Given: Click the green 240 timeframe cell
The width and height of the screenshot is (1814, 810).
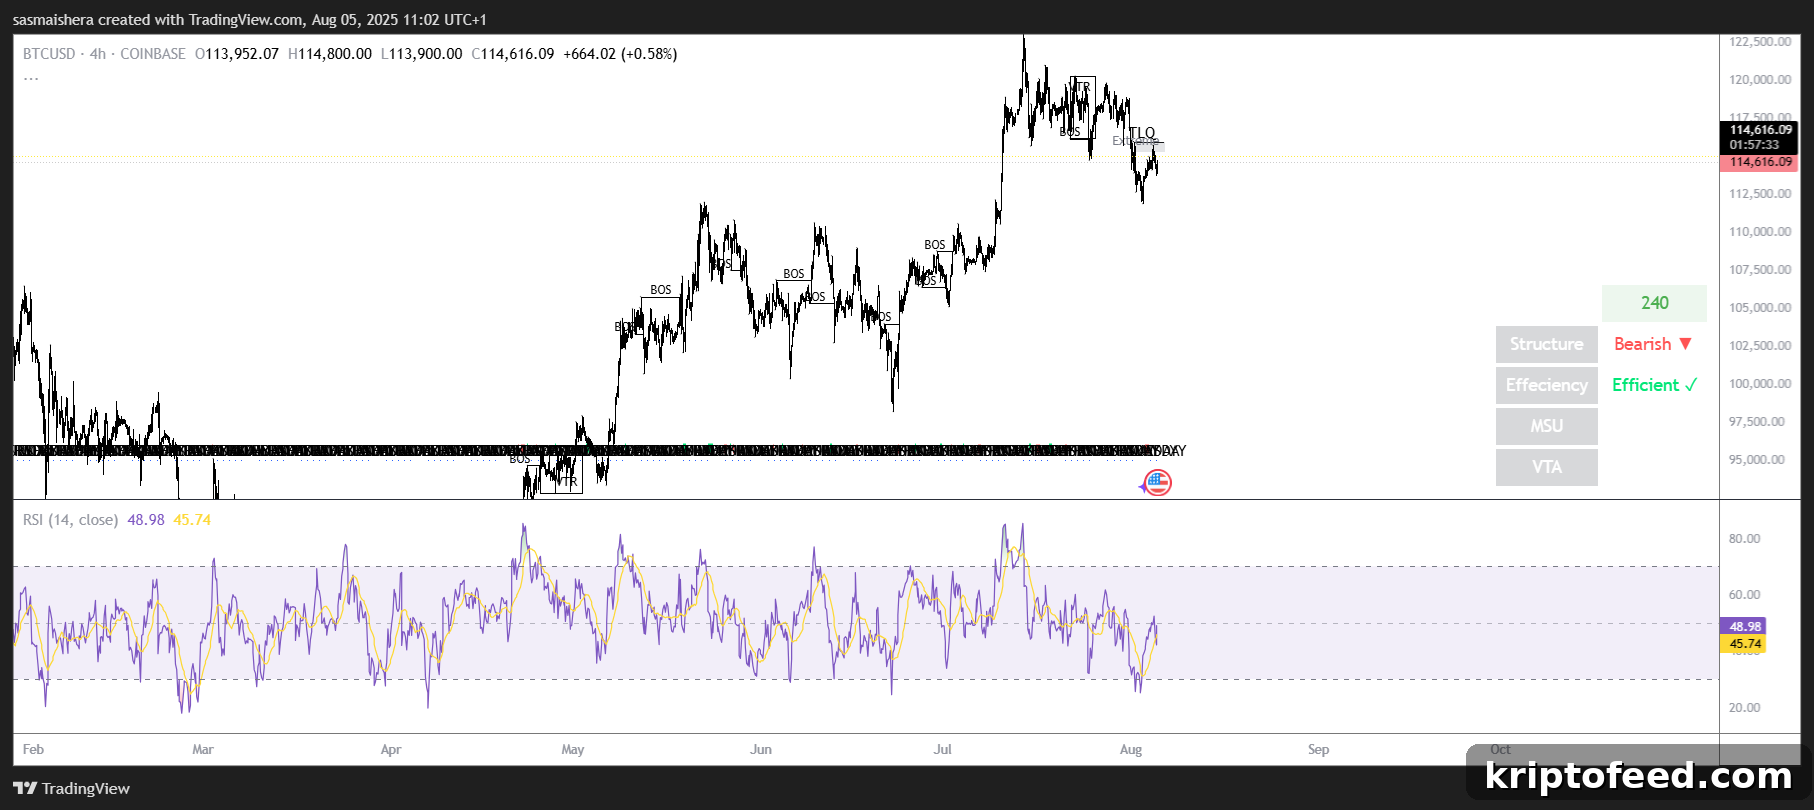Looking at the screenshot, I should click(1654, 303).
